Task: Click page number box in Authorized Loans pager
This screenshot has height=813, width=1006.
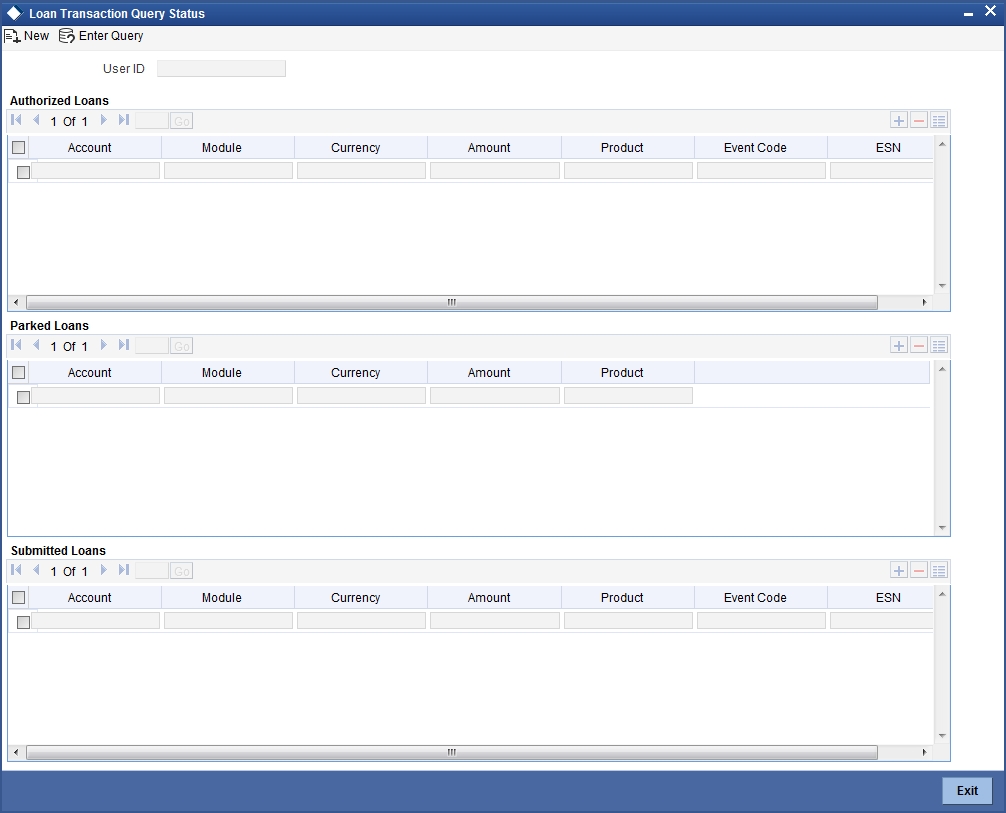Action: click(152, 121)
